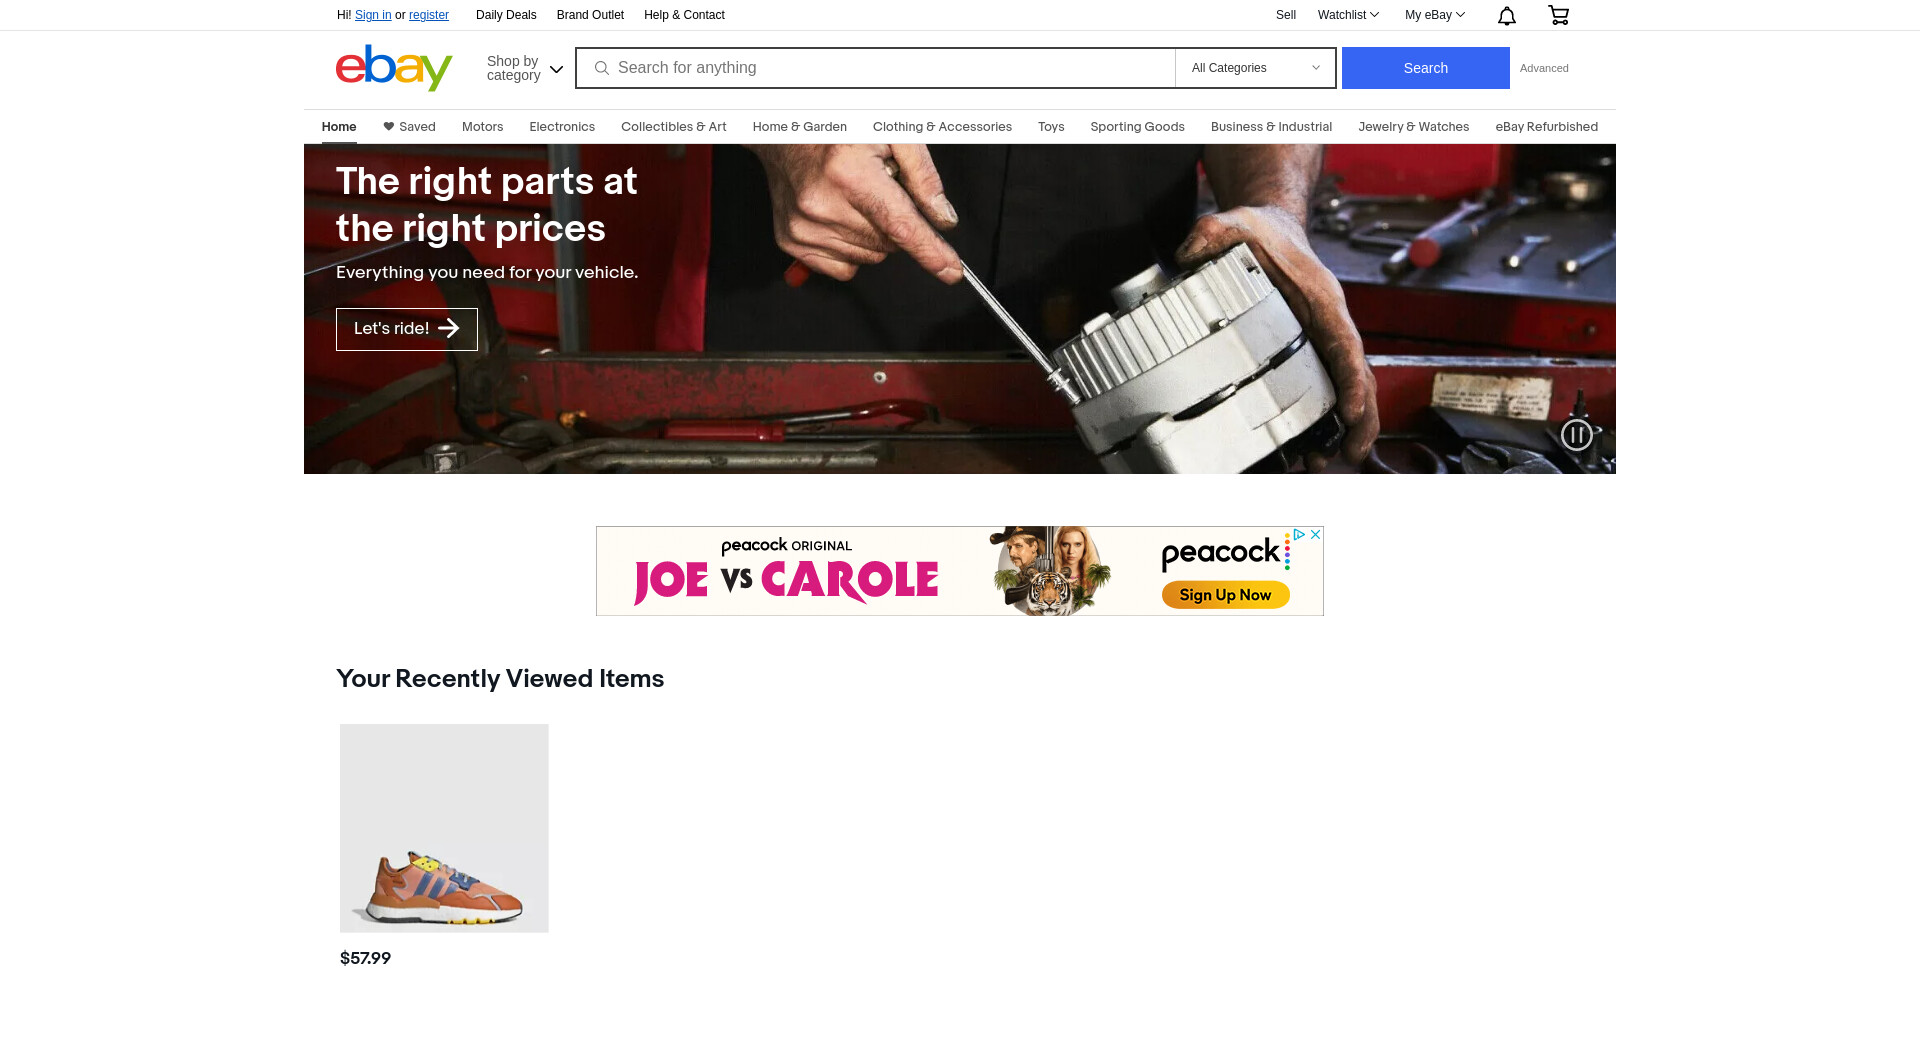Click the Sign in link

[373, 15]
